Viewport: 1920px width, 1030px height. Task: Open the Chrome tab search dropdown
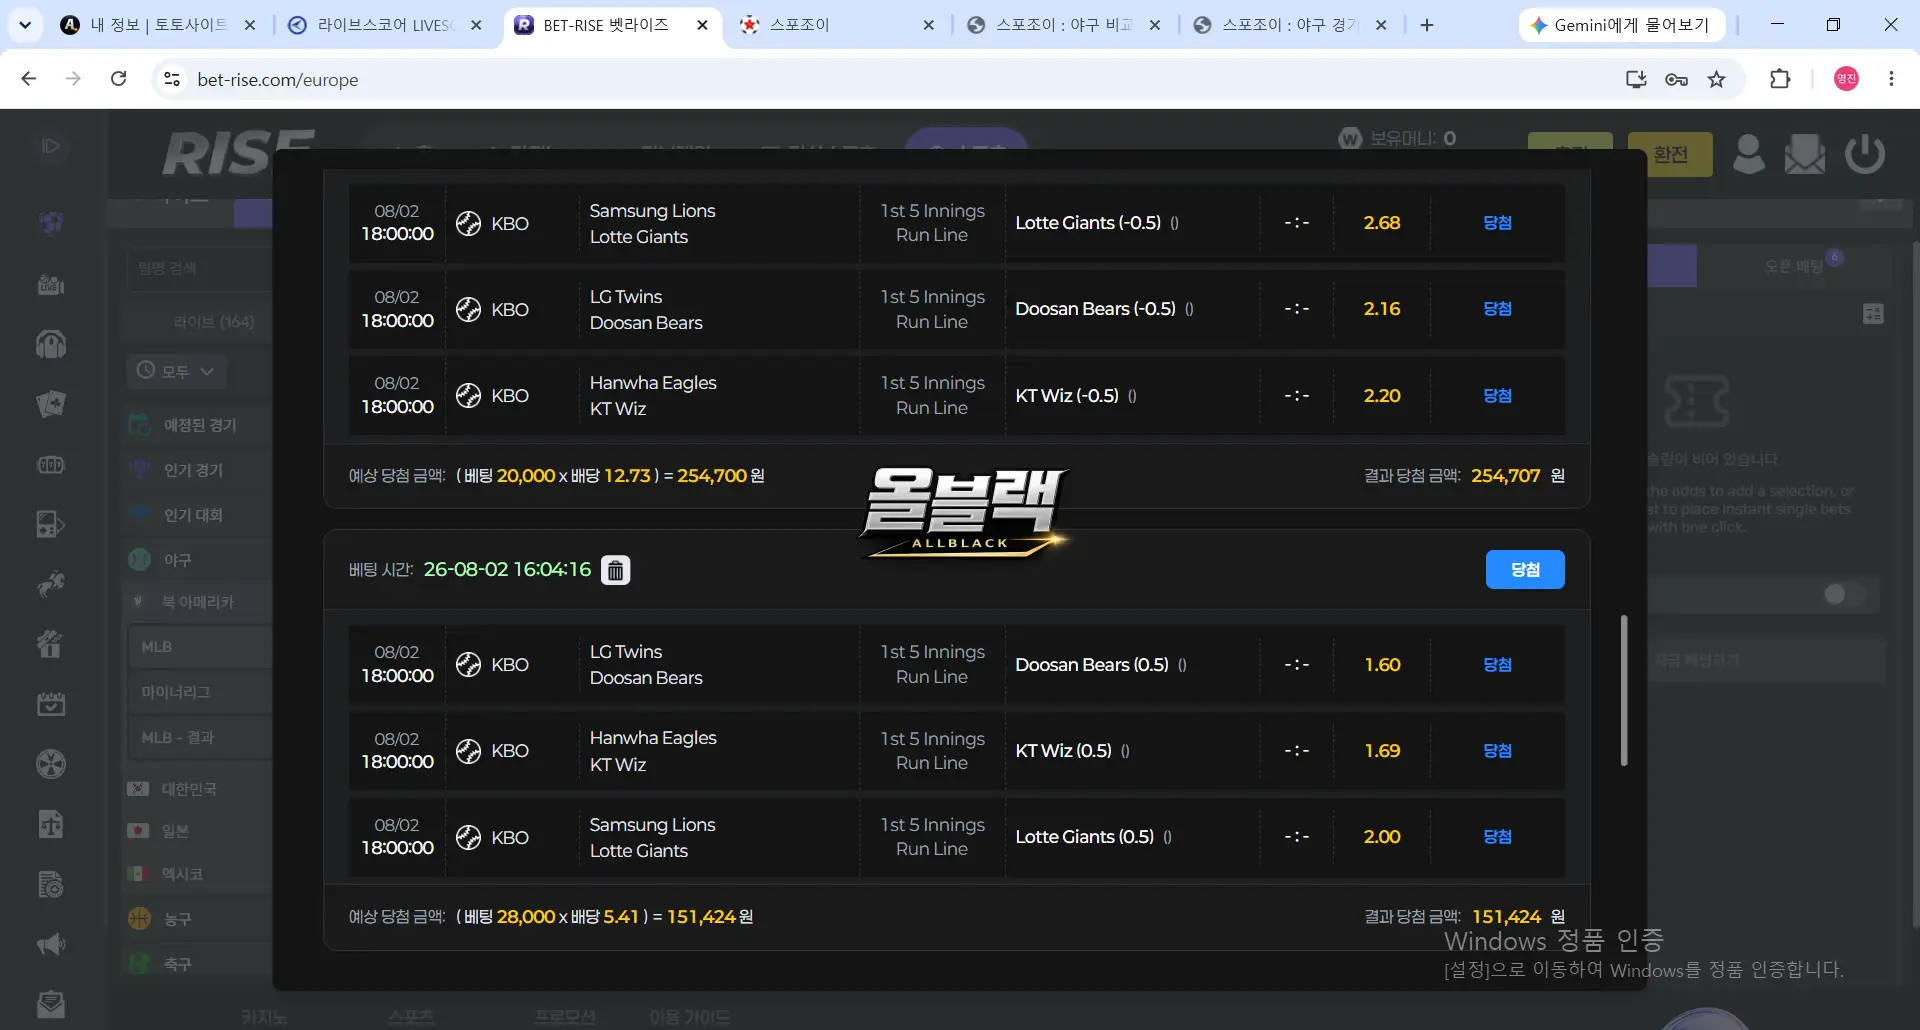25,25
